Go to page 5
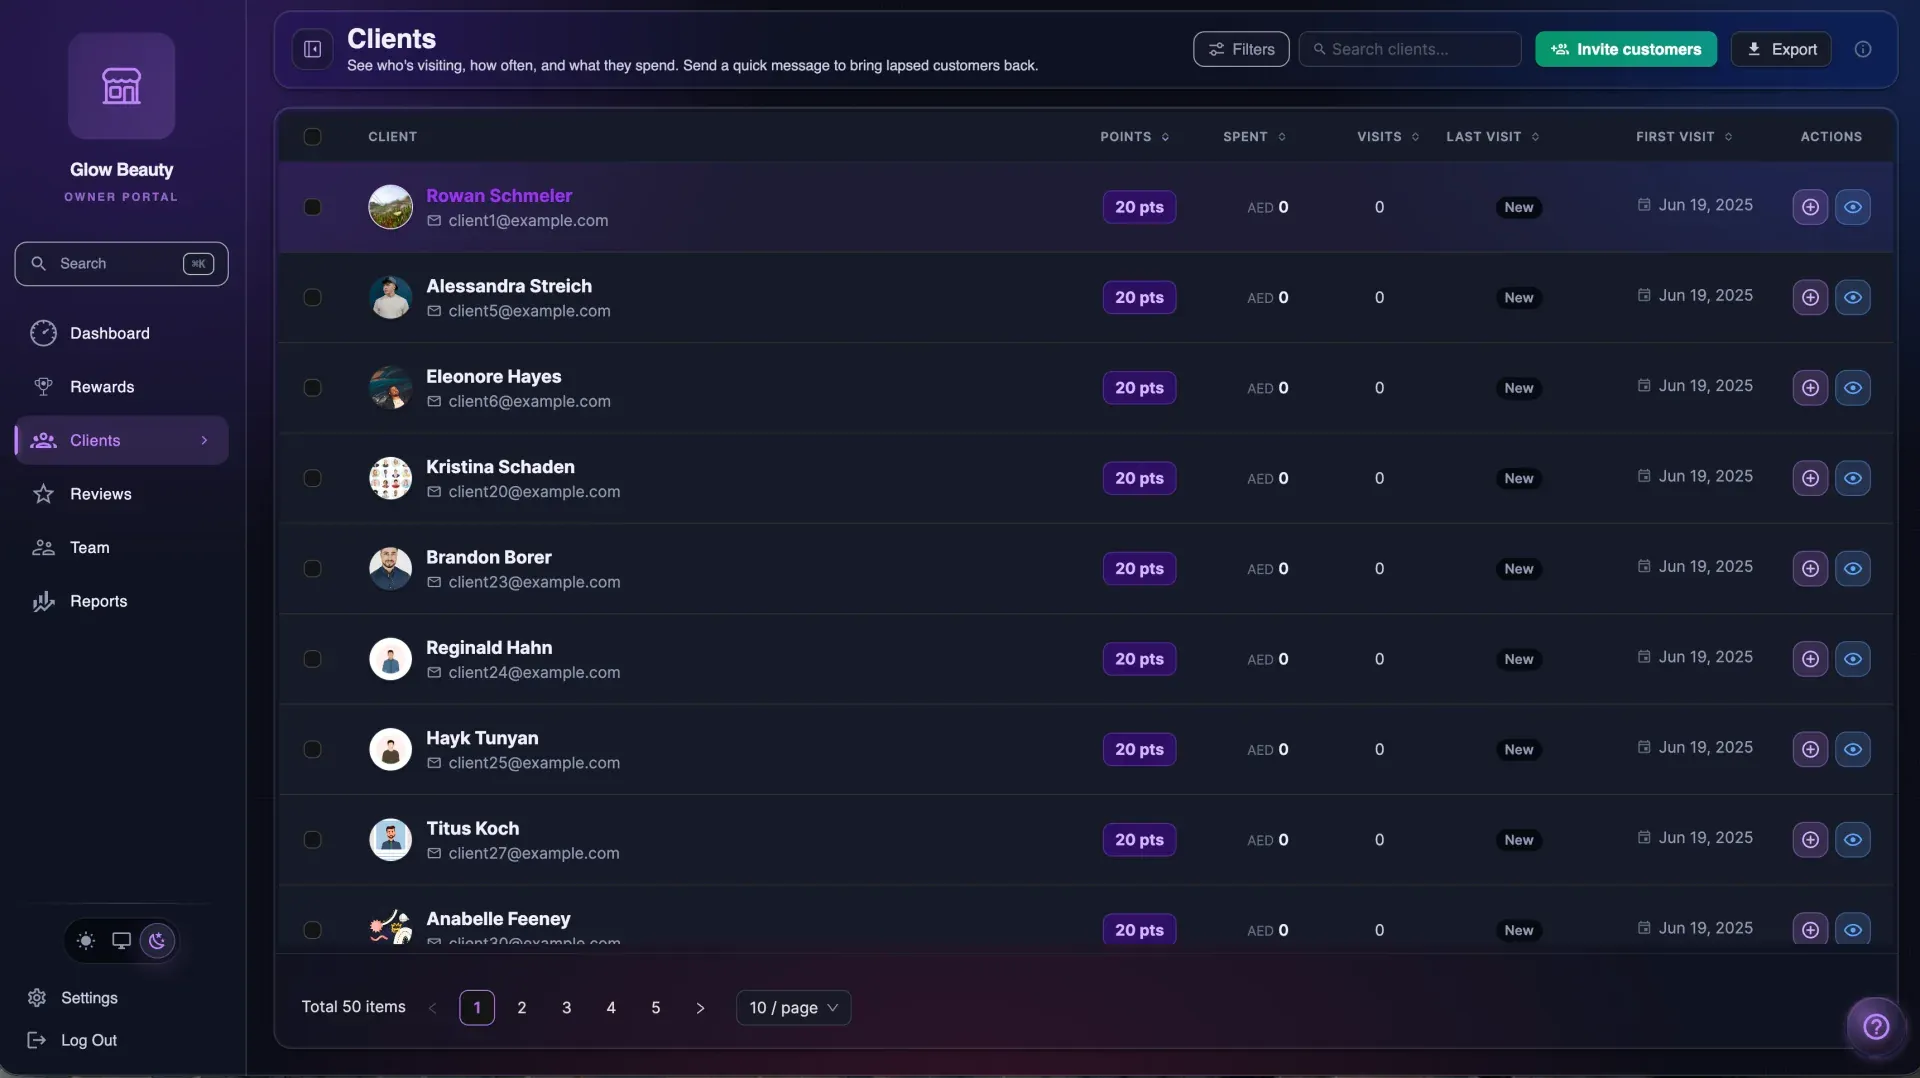 pos(656,1008)
